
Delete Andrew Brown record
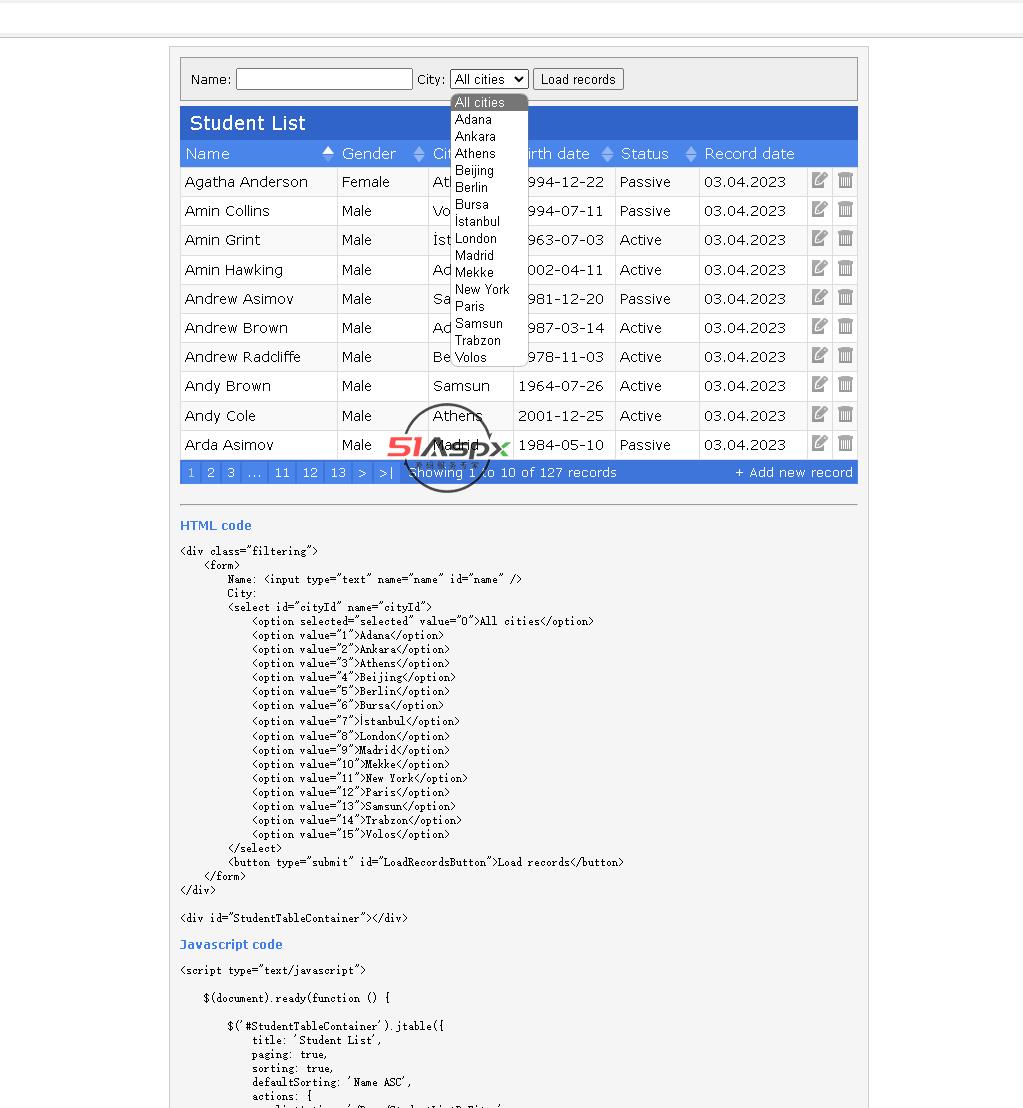click(x=845, y=326)
